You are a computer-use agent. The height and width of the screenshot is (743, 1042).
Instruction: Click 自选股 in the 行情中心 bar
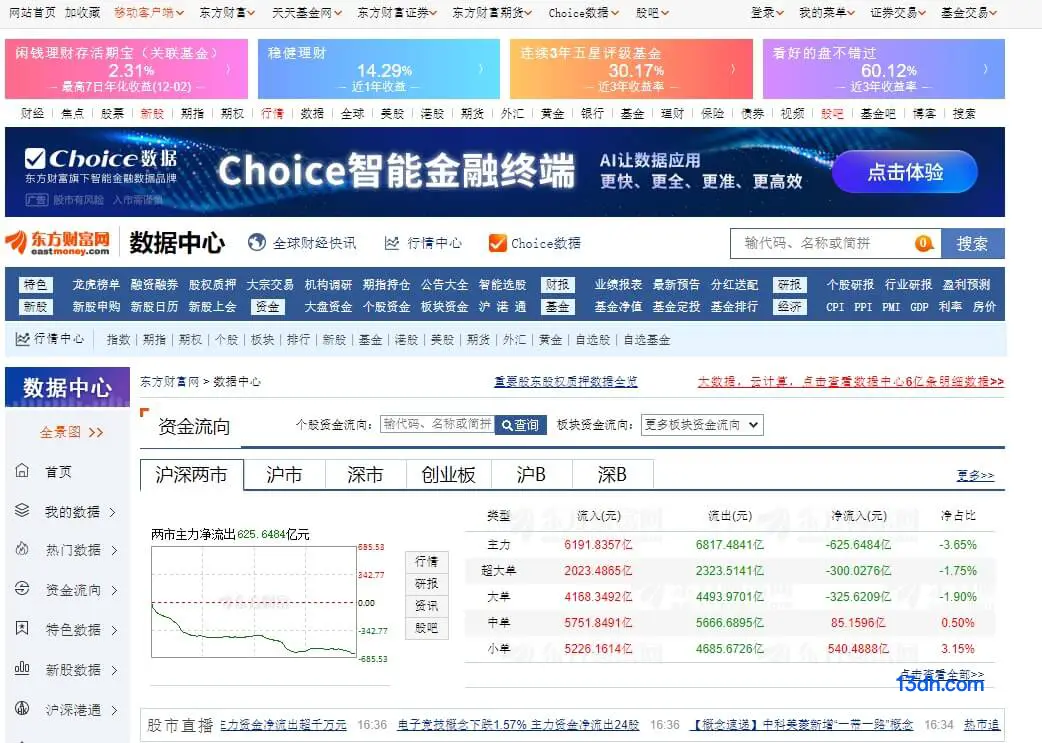pyautogui.click(x=592, y=340)
